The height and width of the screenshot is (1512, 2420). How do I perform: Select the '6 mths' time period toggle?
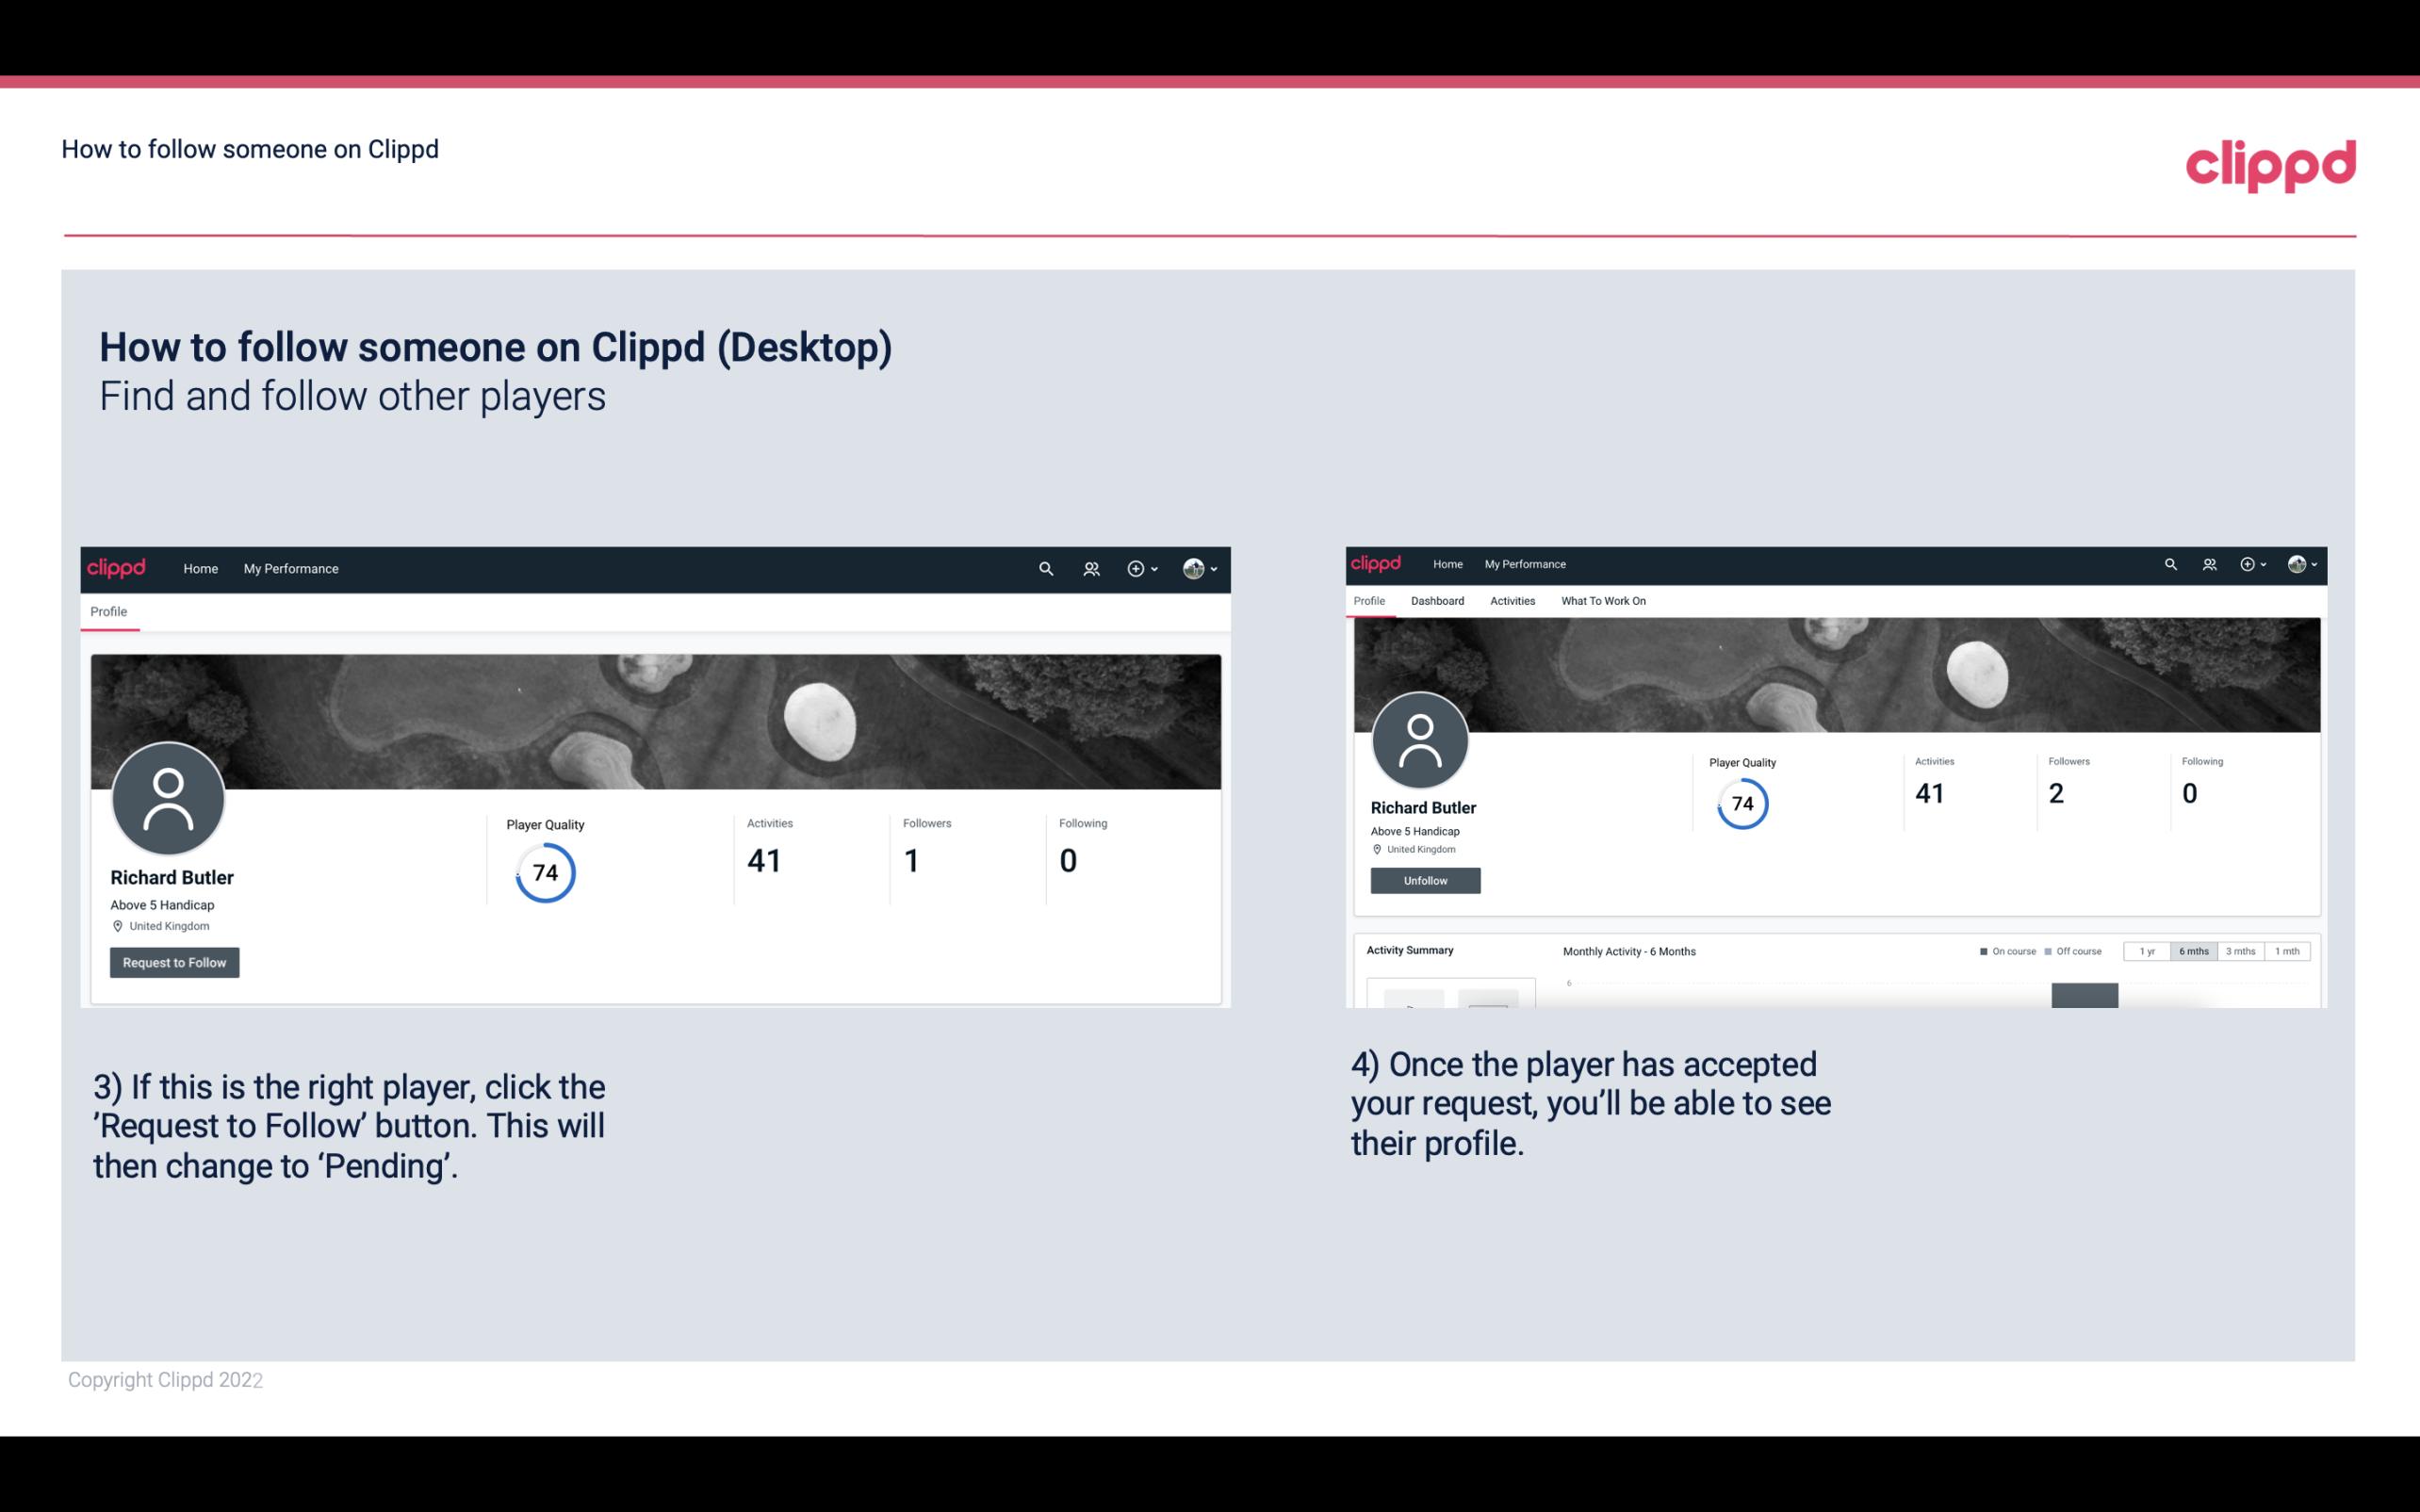click(x=2194, y=951)
